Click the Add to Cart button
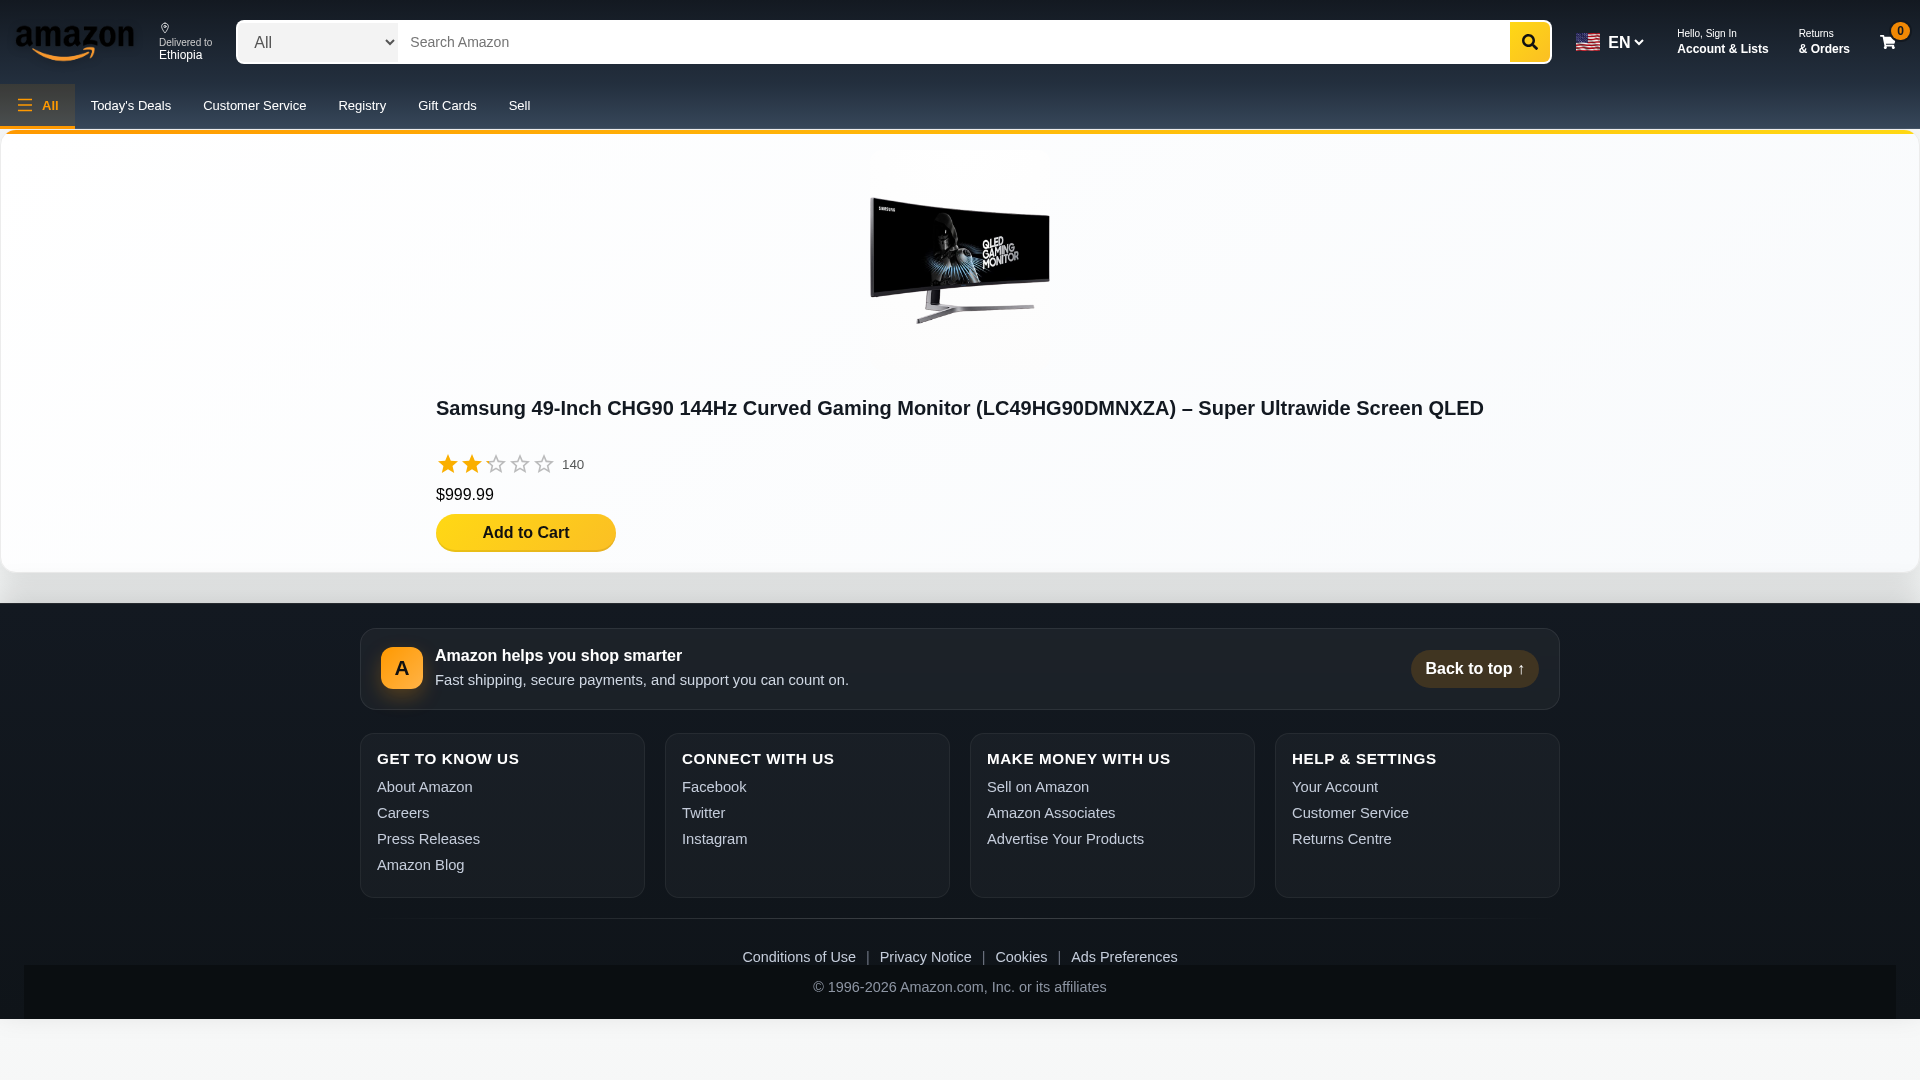 [526, 533]
